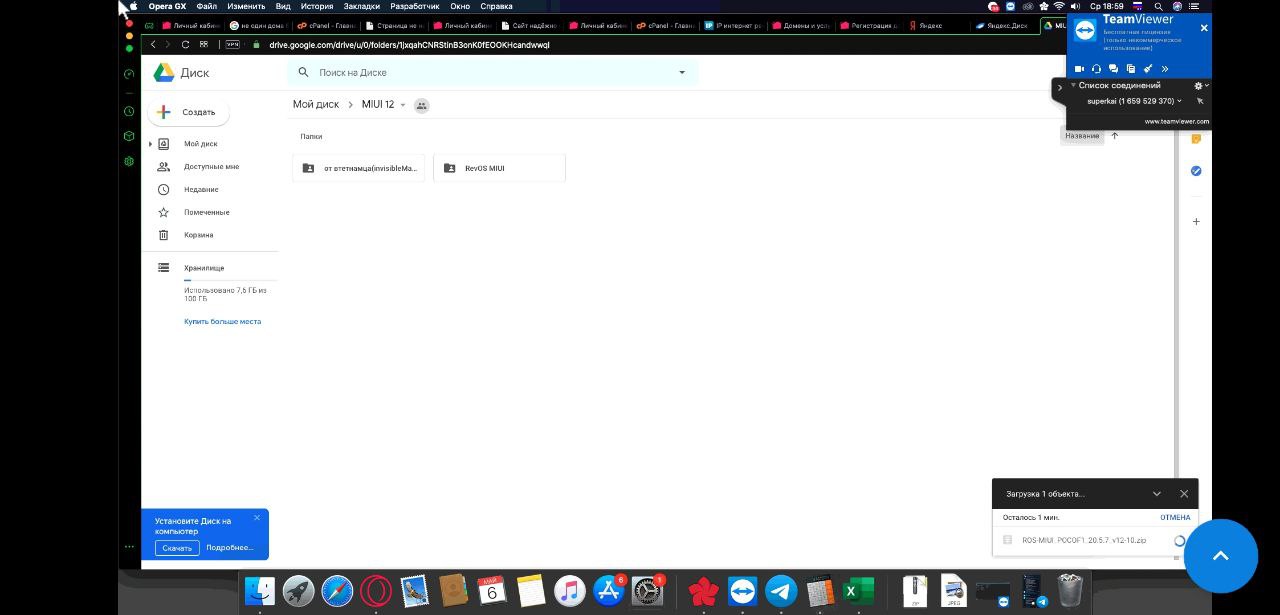Click the plus add-ons icon in side panel
This screenshot has height=615, width=1280.
coord(1196,221)
